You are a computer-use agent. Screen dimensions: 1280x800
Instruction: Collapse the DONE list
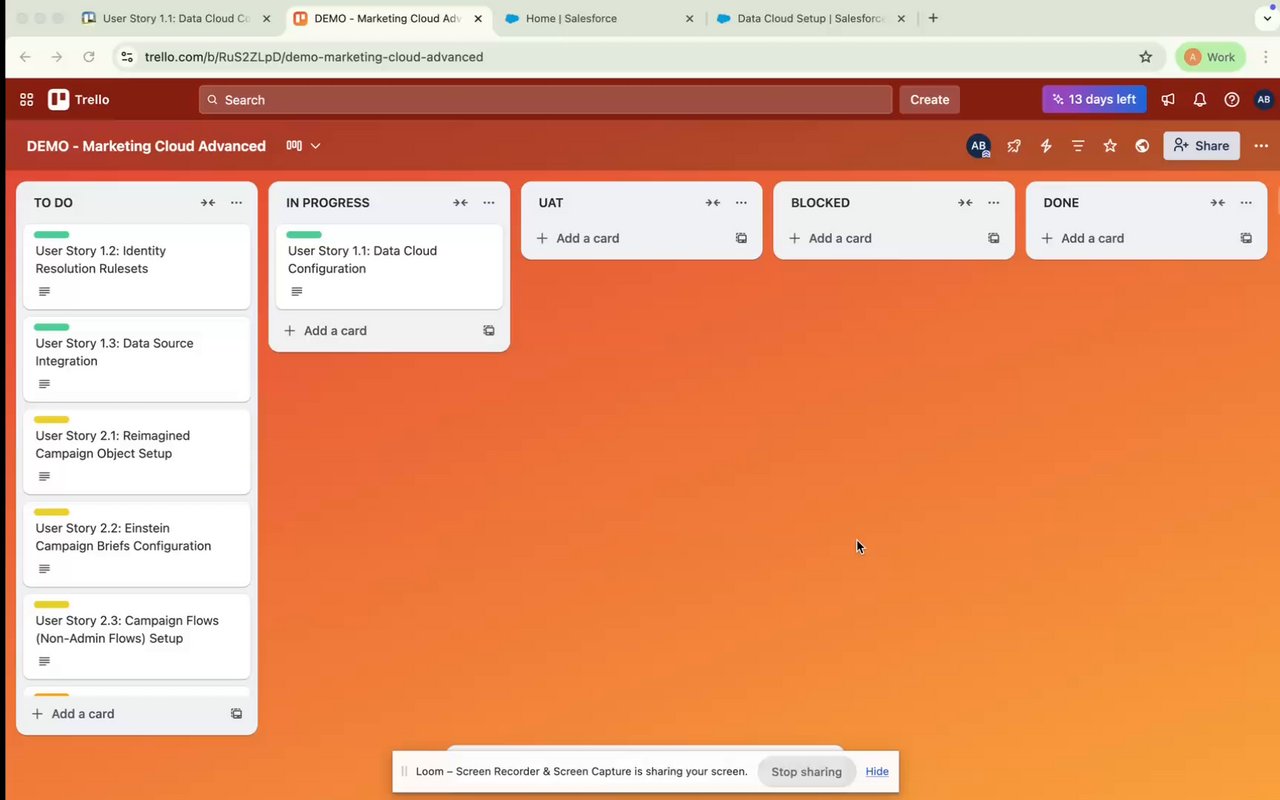pyautogui.click(x=1218, y=203)
